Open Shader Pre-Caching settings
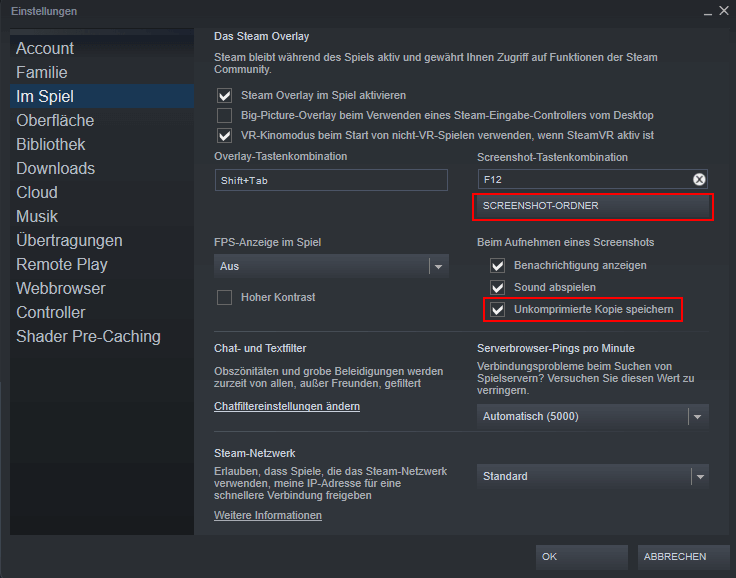The height and width of the screenshot is (578, 736). click(102, 336)
